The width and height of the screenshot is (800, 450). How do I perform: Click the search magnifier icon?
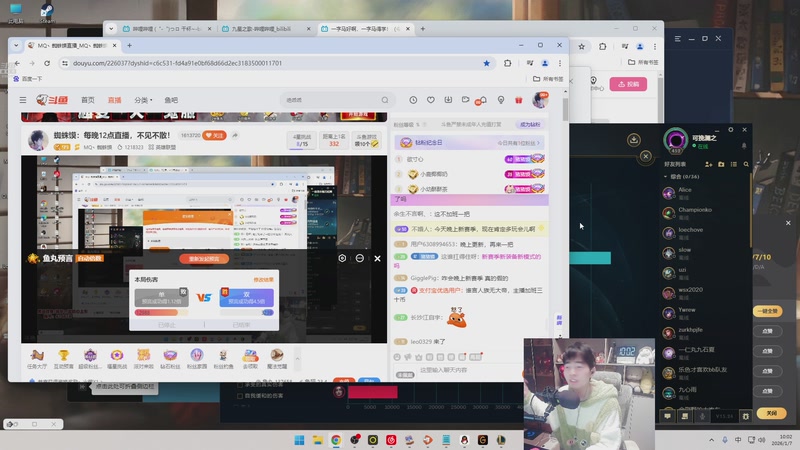tap(385, 100)
